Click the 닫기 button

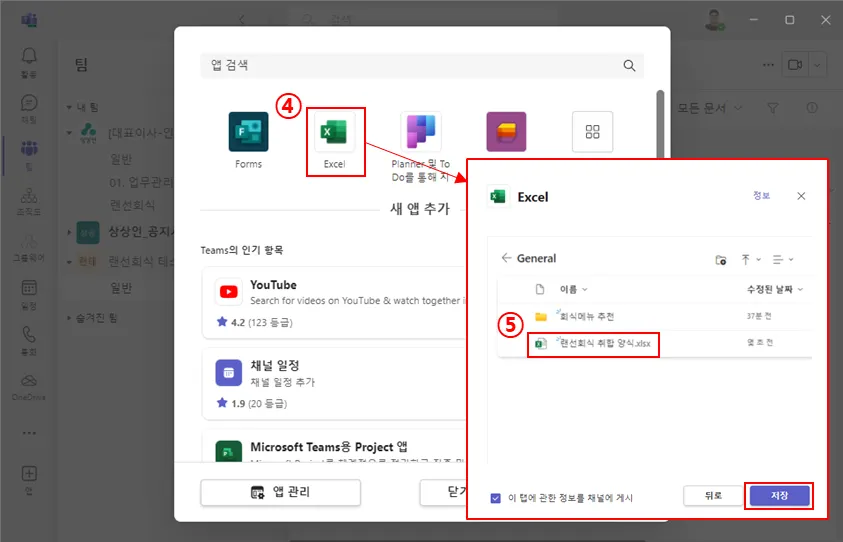(x=443, y=492)
